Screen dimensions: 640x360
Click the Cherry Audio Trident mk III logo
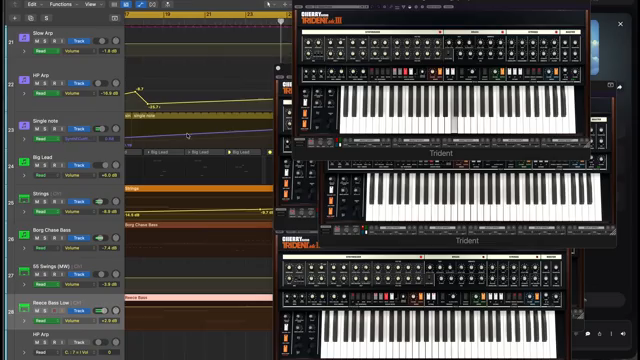pos(321,18)
